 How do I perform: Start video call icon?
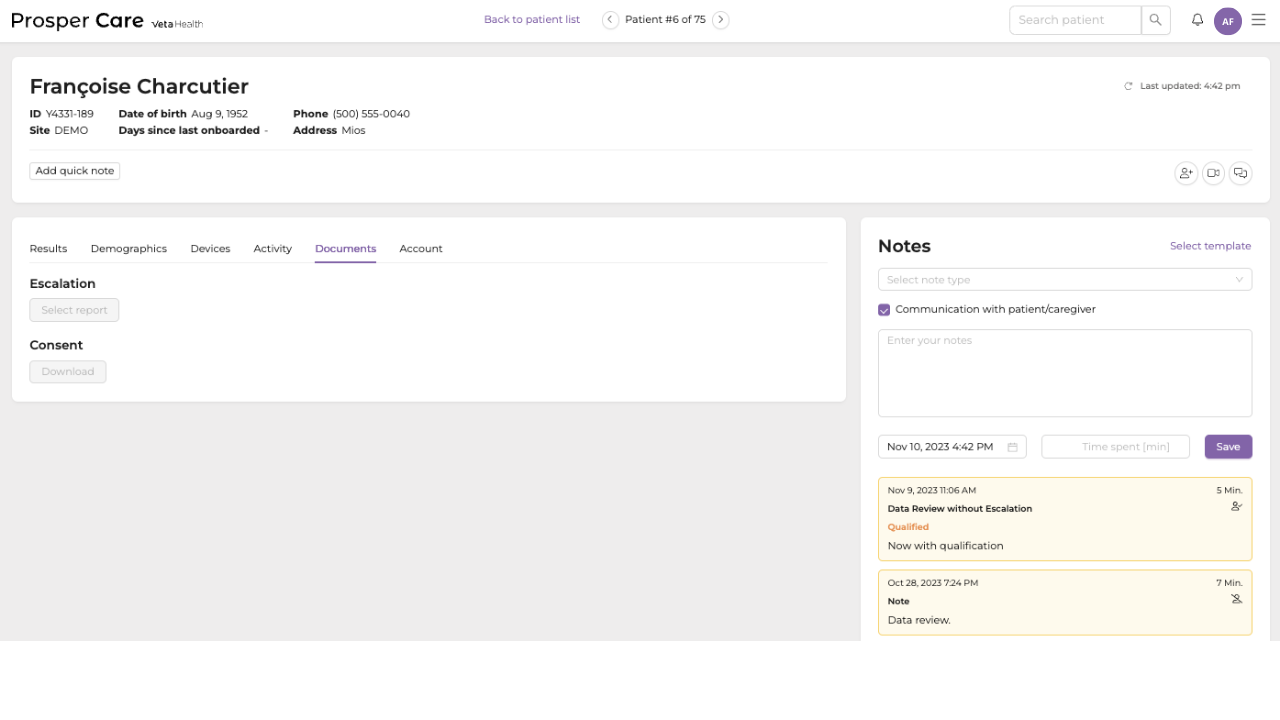pyautogui.click(x=1213, y=173)
